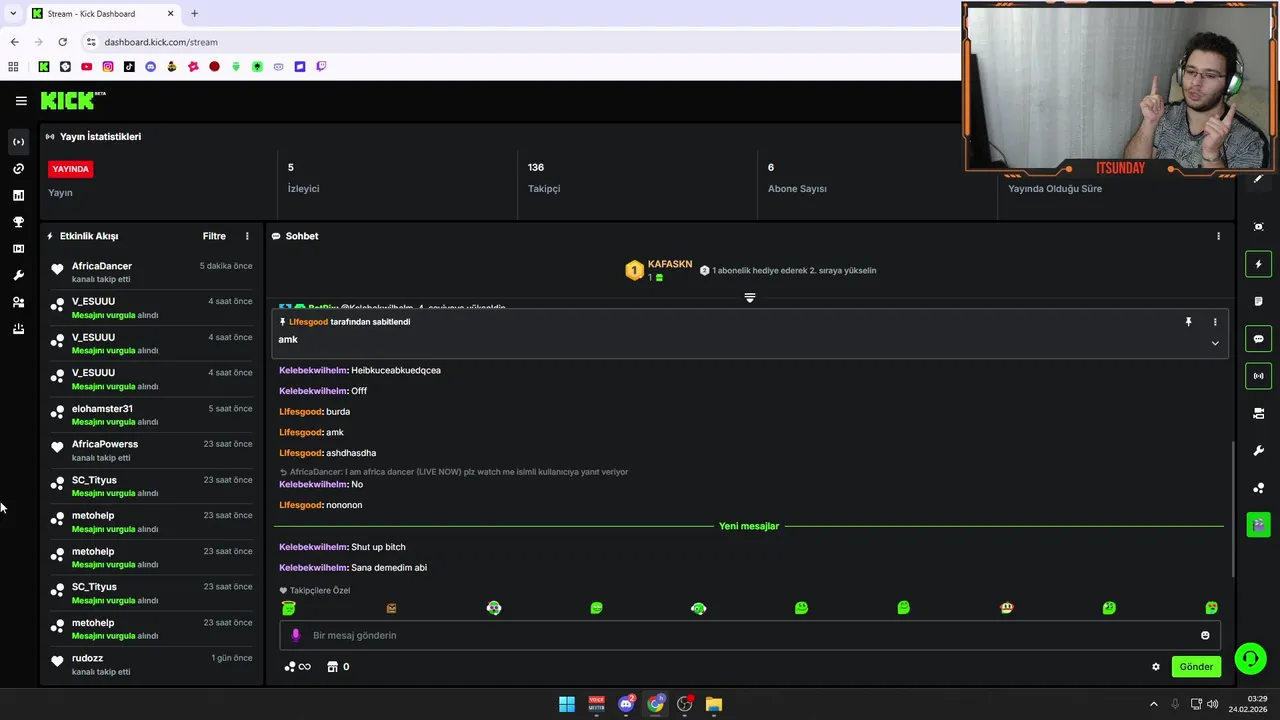This screenshot has height=720, width=1280.
Task: Open YouTube bookmark in bookmarks bar
Action: click(87, 67)
